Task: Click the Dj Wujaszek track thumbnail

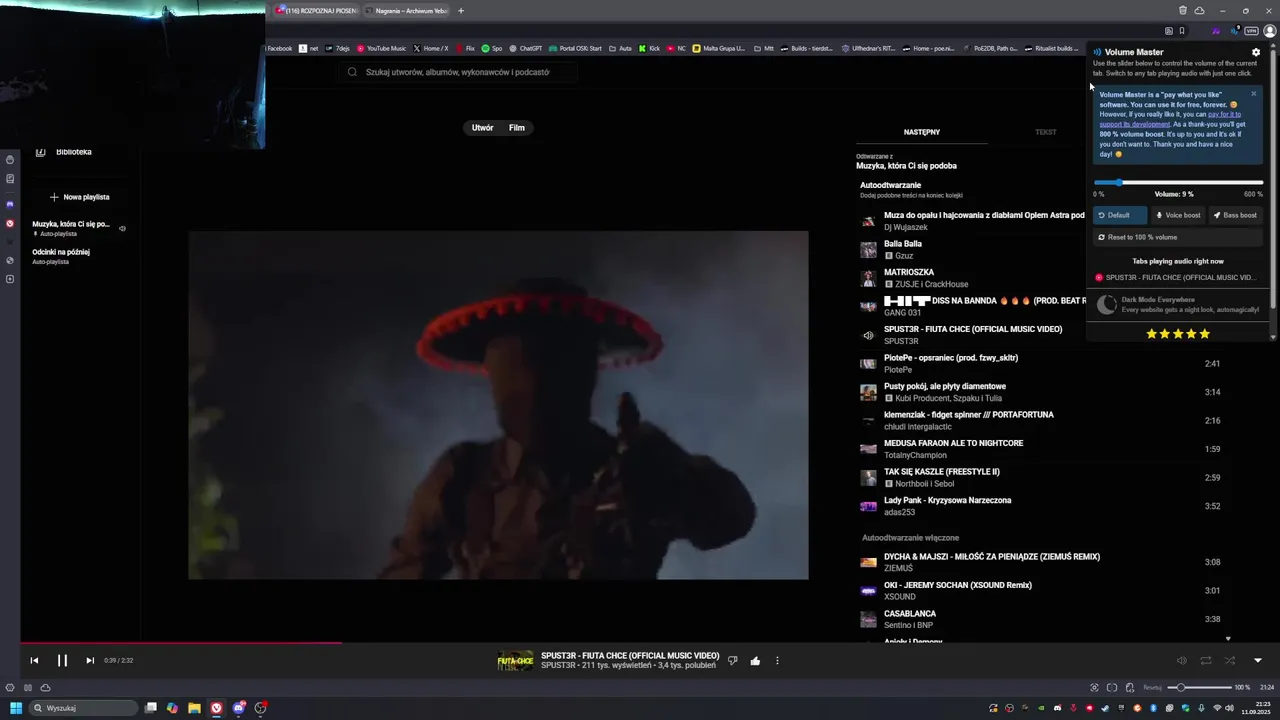Action: [868, 221]
